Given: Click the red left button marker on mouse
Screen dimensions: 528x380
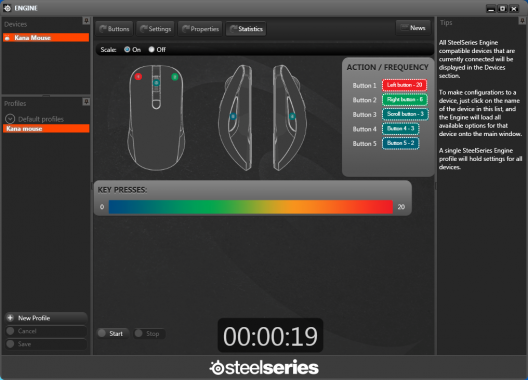Looking at the screenshot, I should (138, 77).
